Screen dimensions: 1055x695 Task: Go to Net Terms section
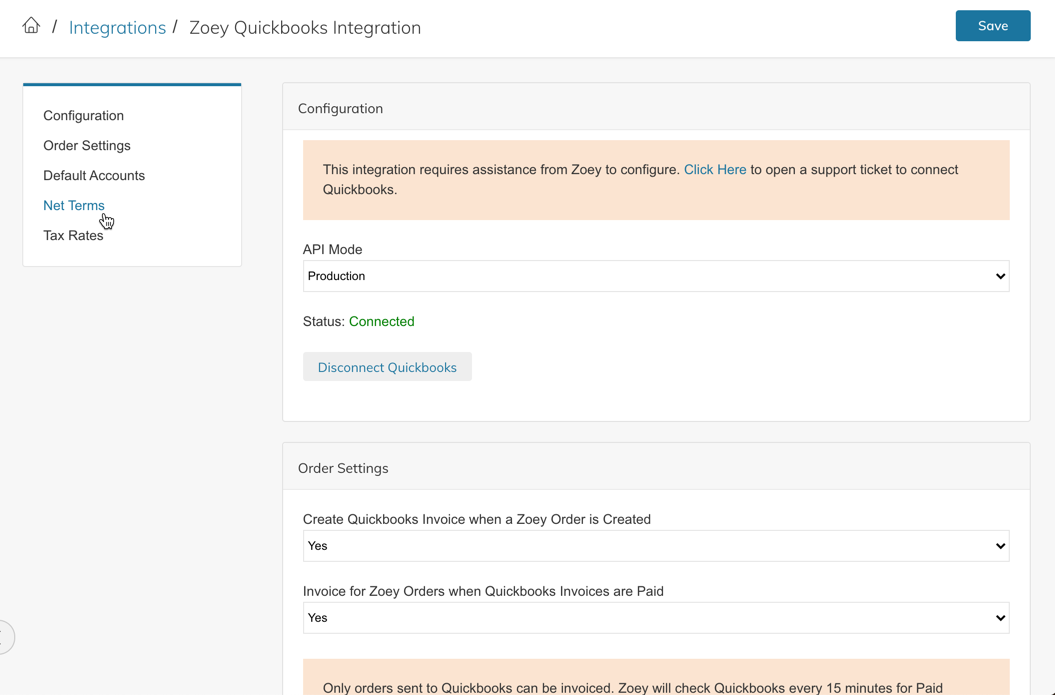(74, 205)
